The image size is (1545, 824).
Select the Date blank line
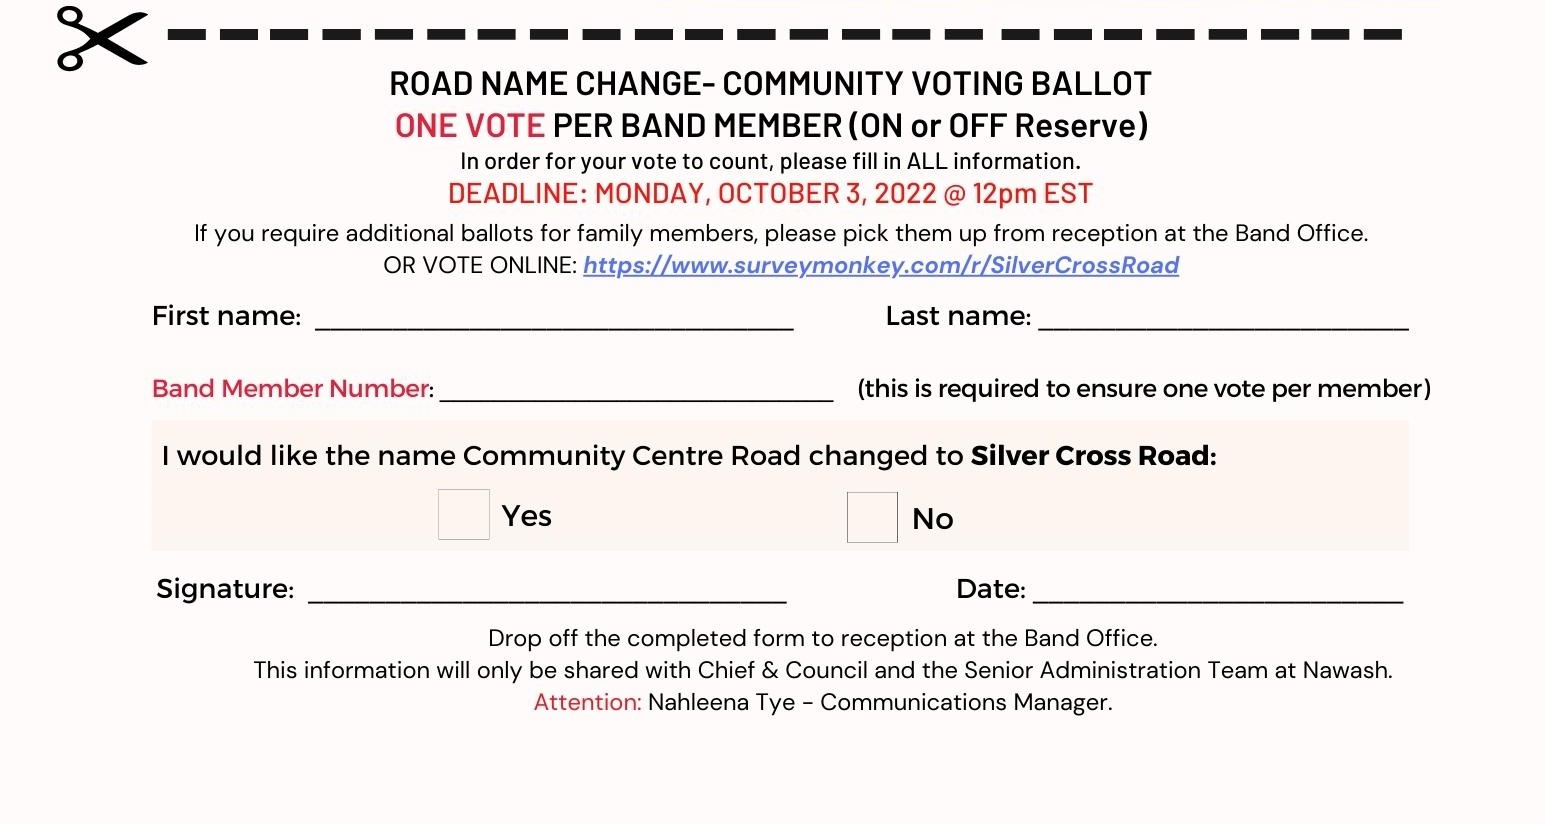(1217, 591)
